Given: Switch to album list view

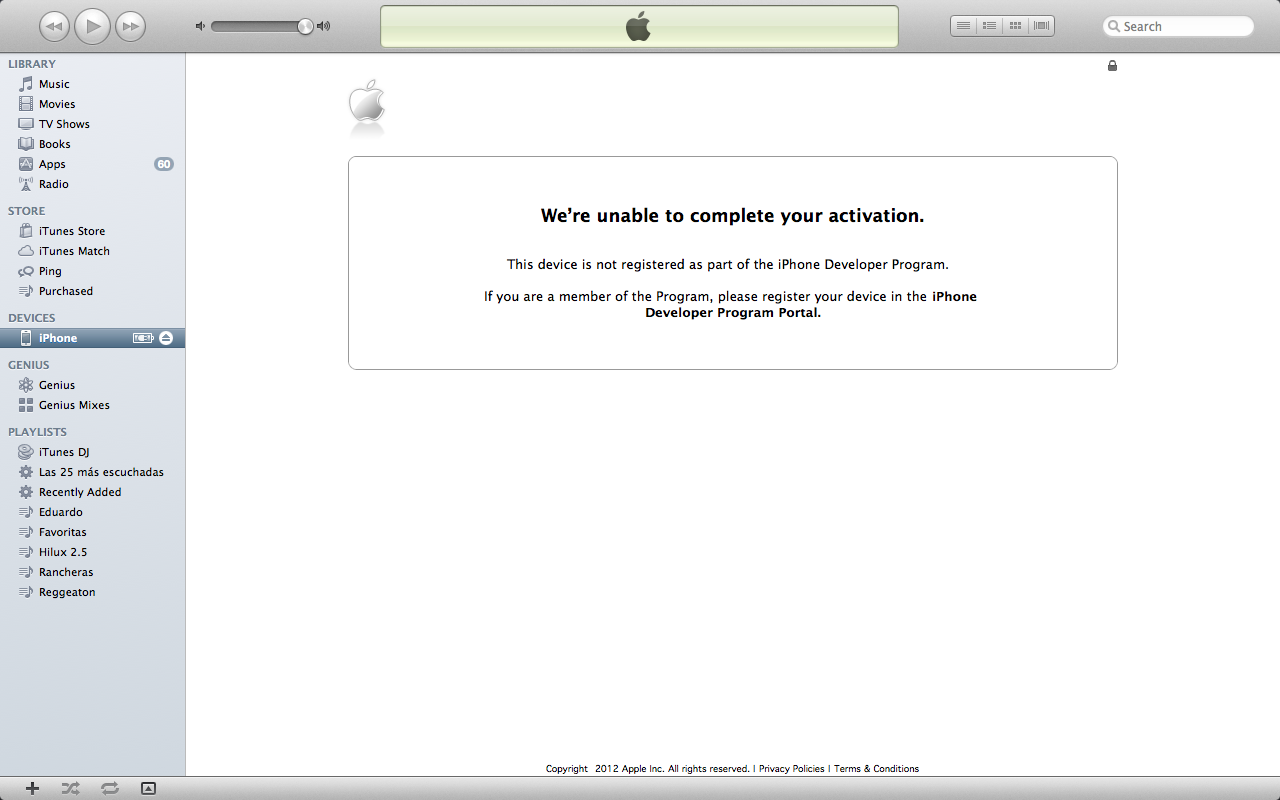Looking at the screenshot, I should pos(989,26).
